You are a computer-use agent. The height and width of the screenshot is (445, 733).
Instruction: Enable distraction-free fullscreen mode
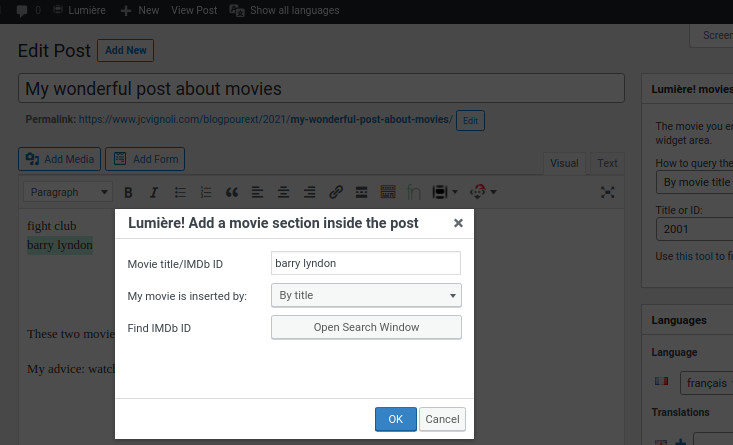pos(607,192)
